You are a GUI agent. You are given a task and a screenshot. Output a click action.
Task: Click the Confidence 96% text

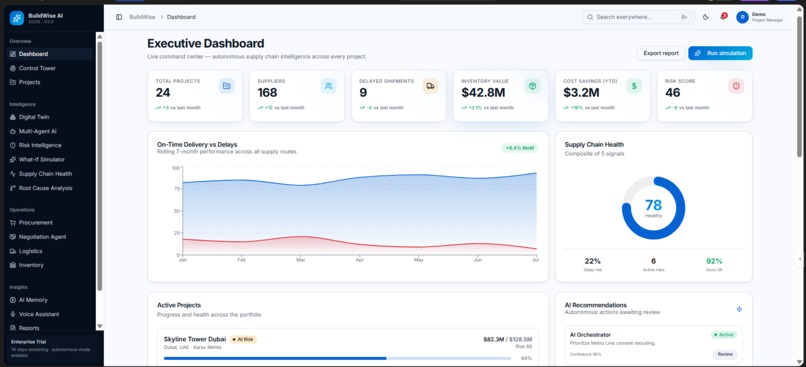[x=585, y=354]
